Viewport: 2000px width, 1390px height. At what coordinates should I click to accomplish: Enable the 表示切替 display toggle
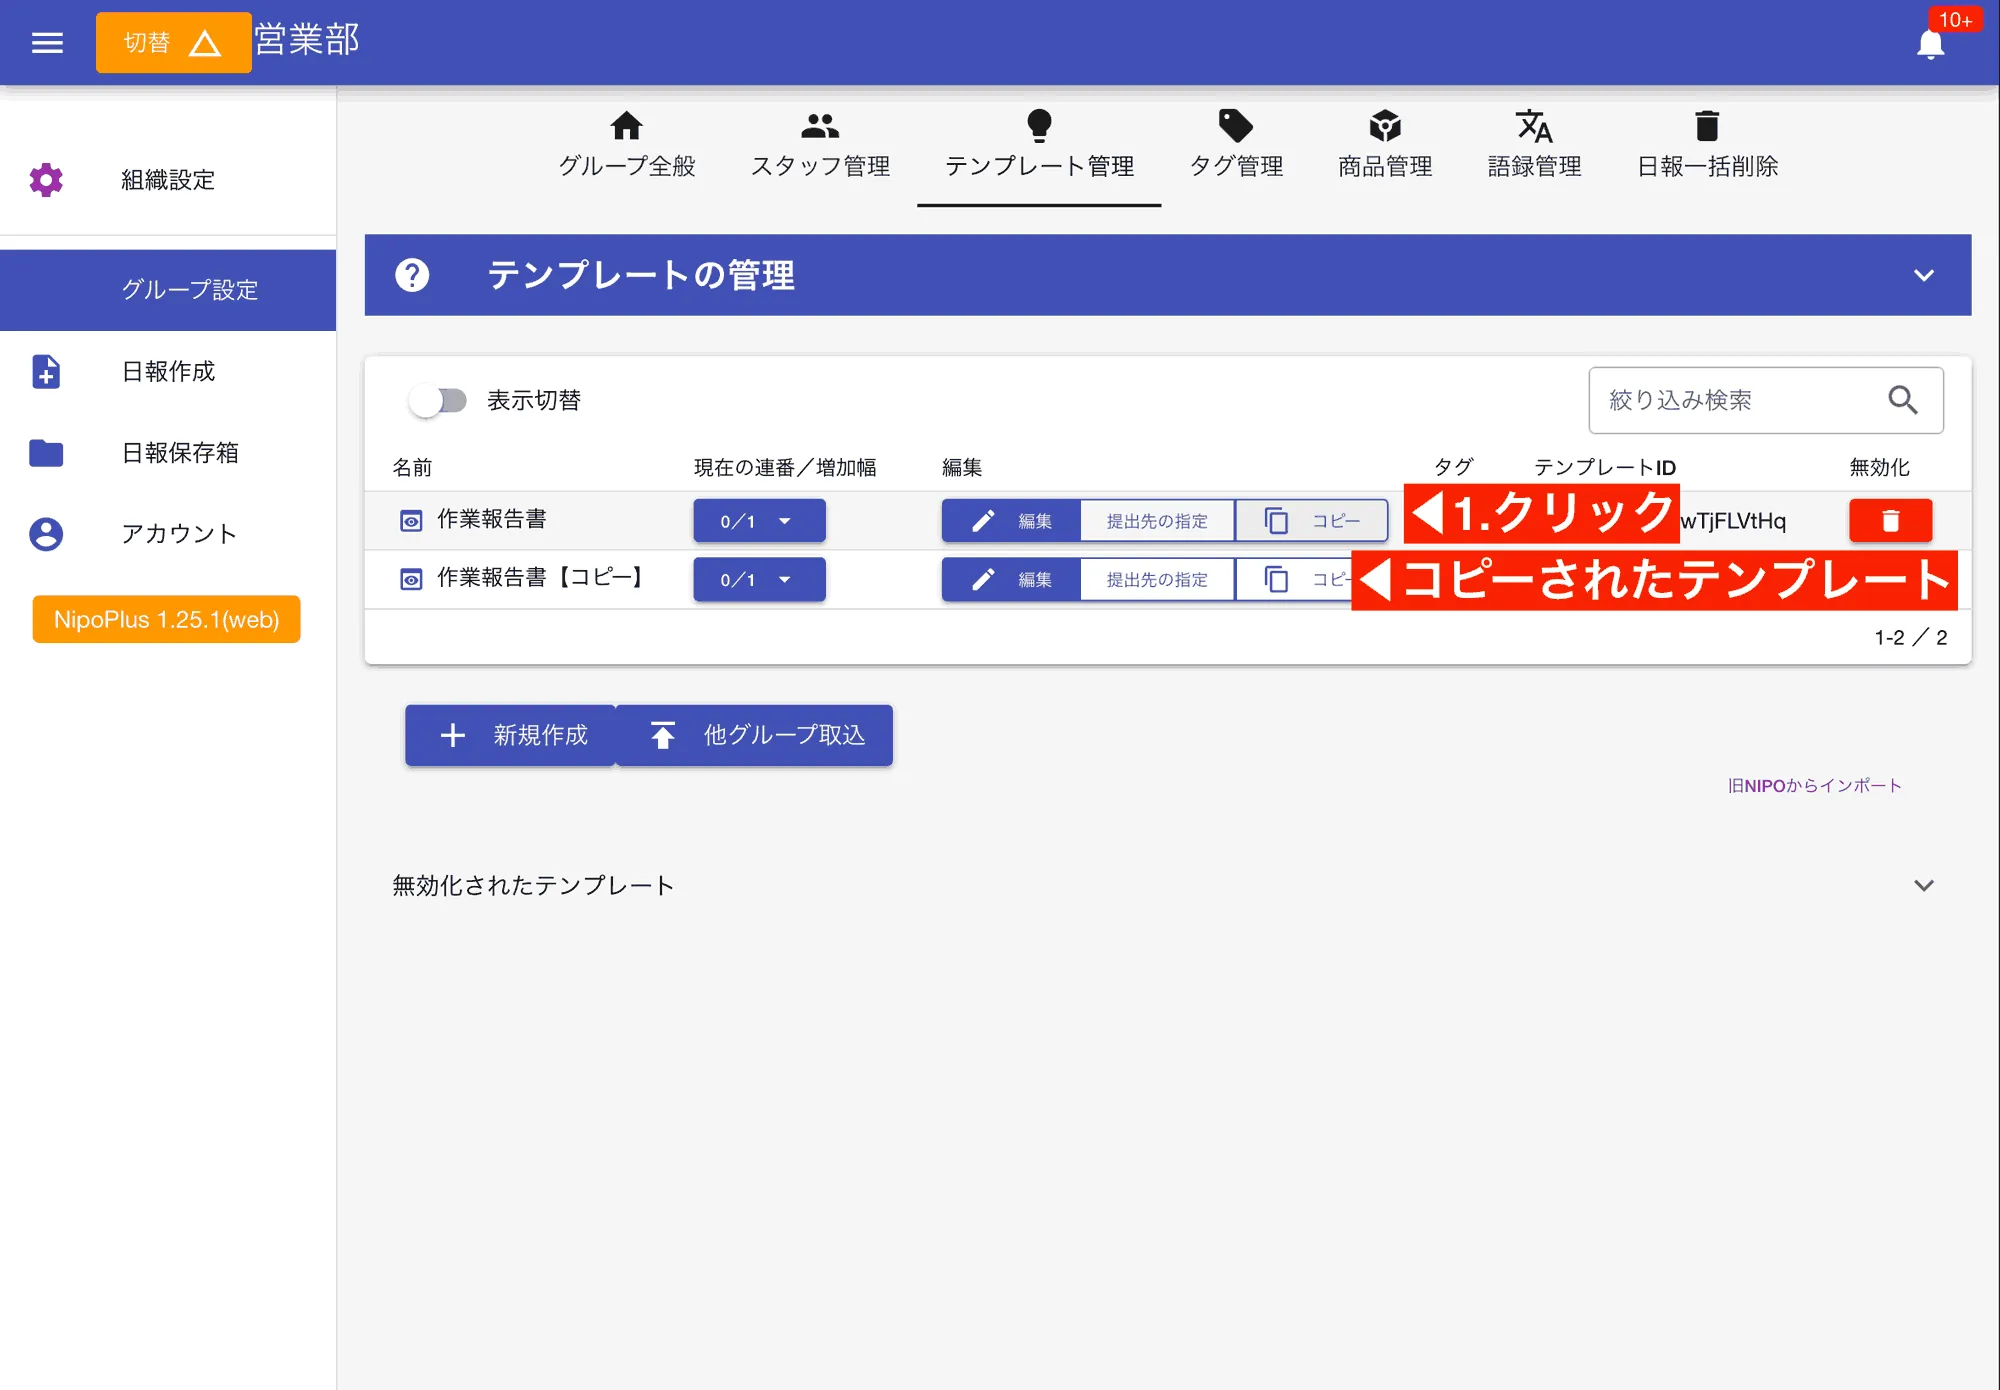point(440,400)
